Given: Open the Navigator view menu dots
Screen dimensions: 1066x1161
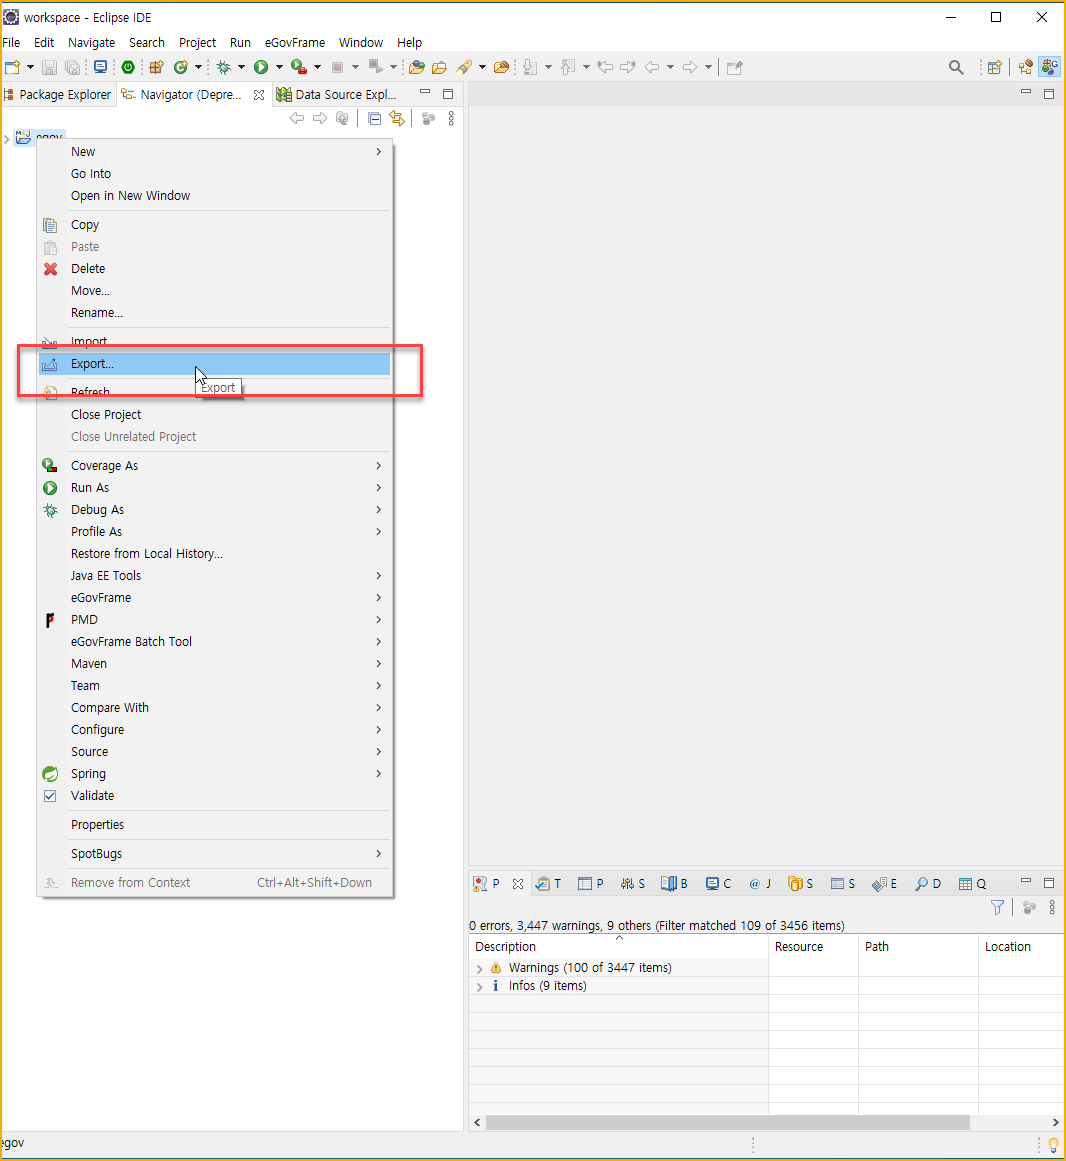Looking at the screenshot, I should pos(451,118).
